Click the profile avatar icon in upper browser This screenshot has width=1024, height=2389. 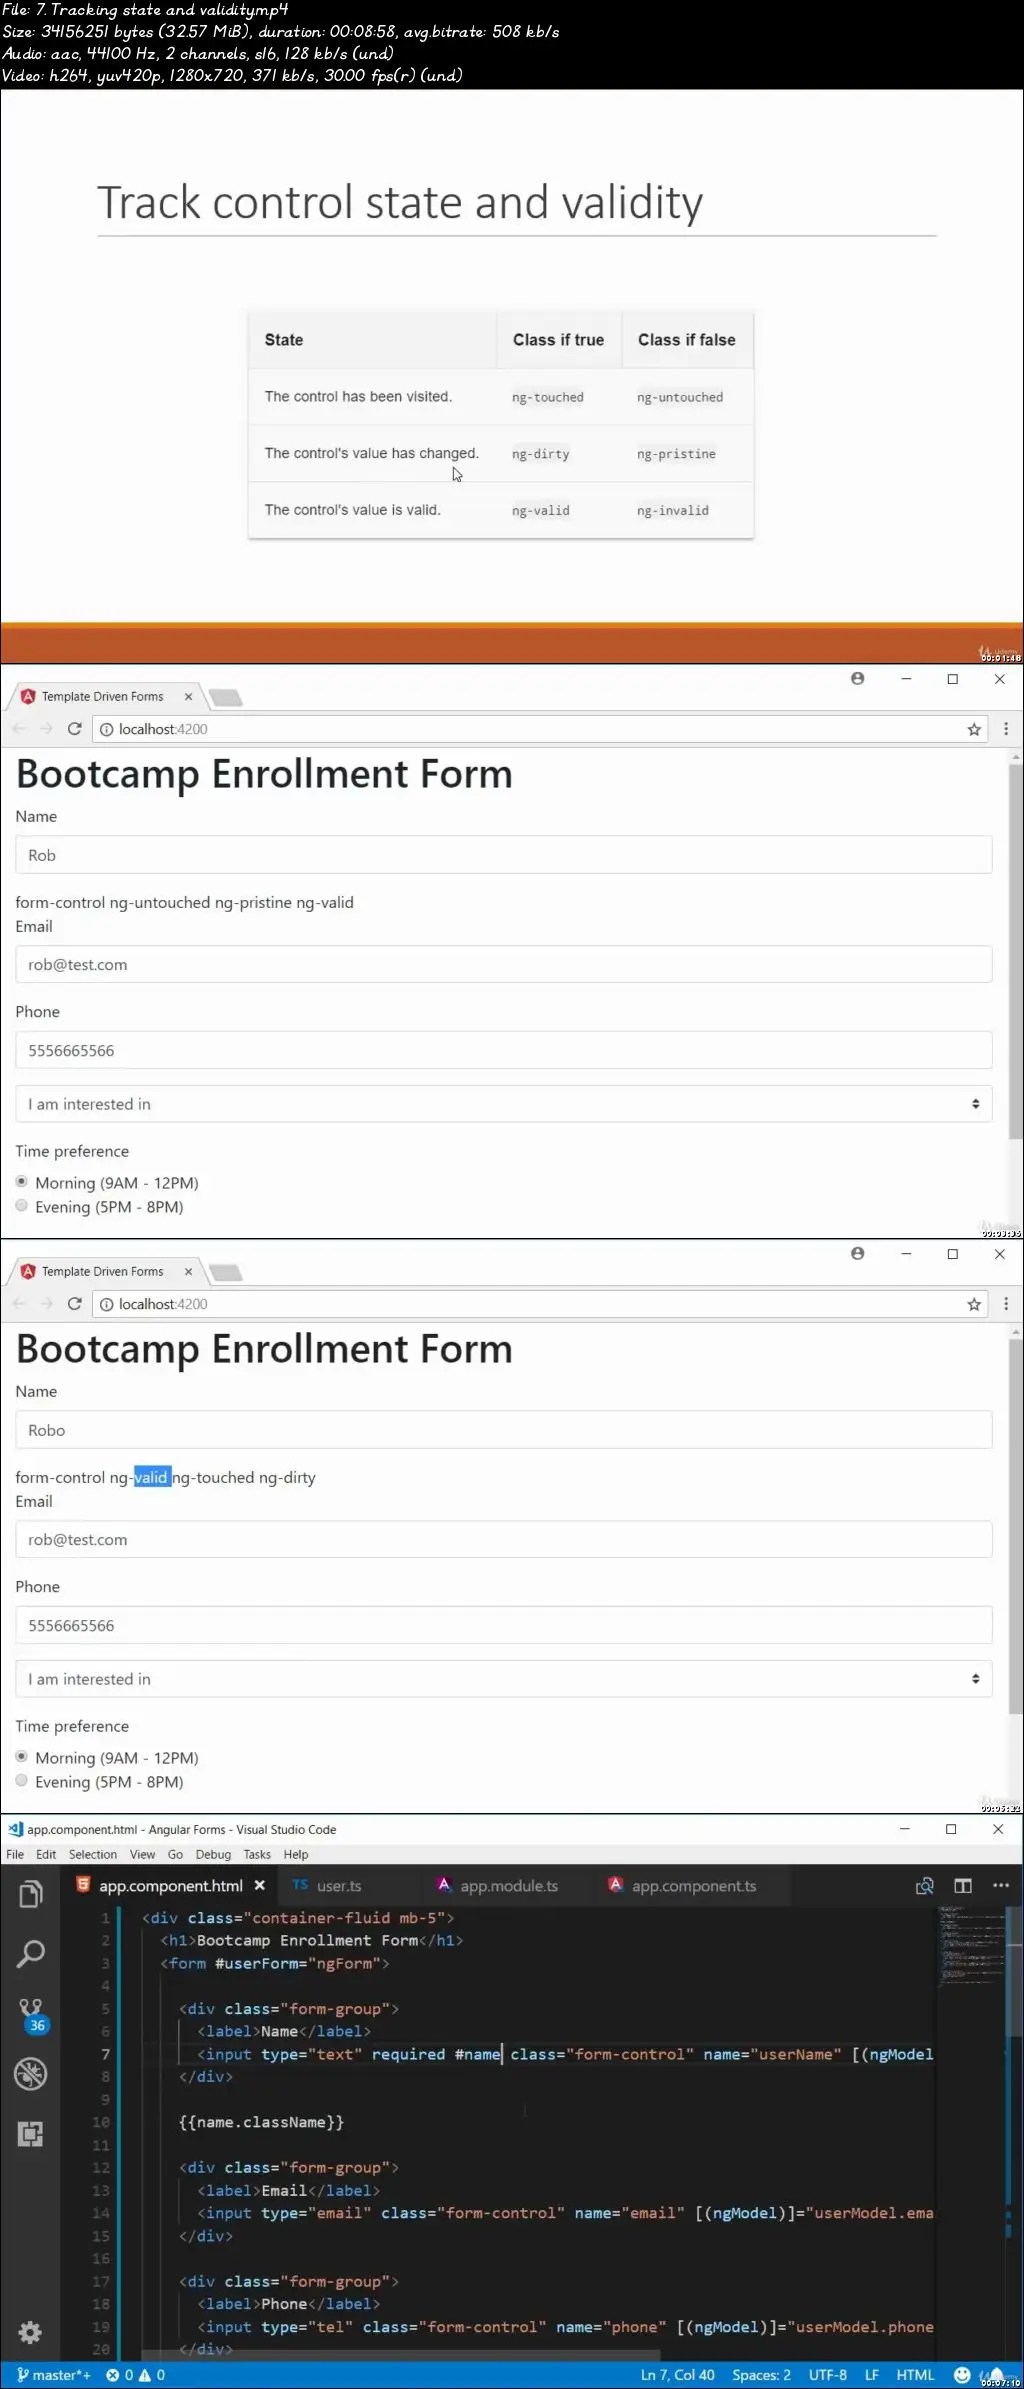[857, 679]
